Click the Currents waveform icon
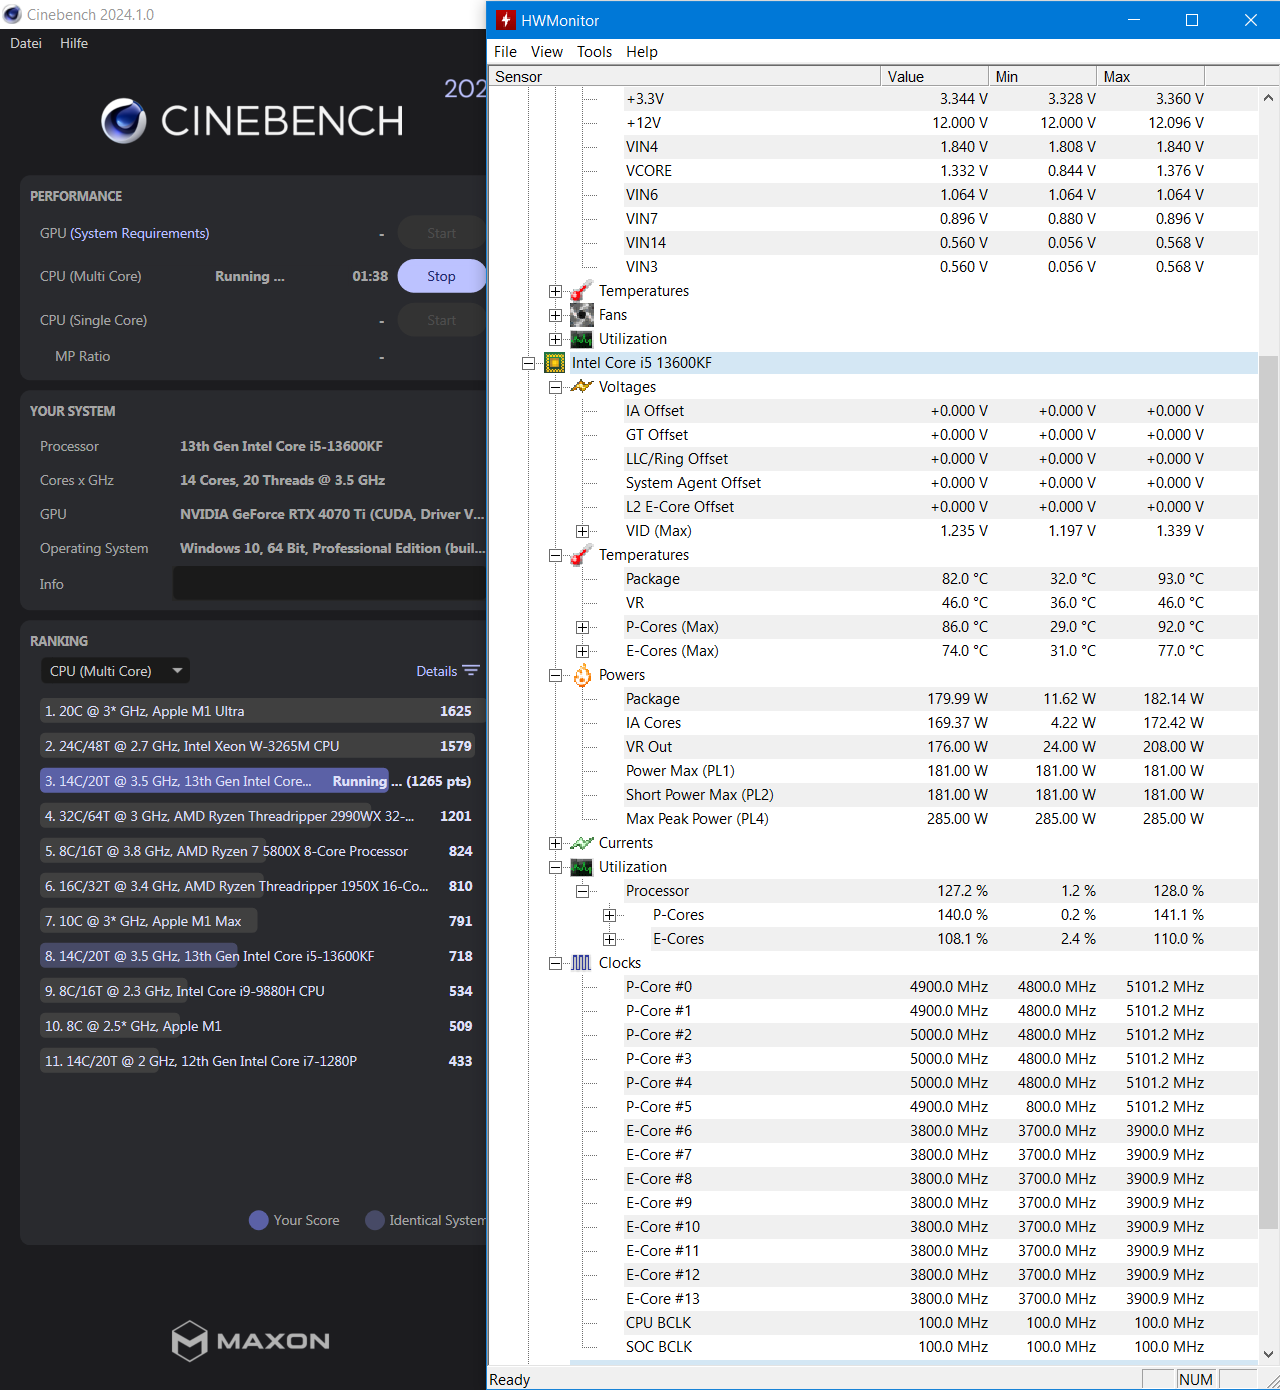Screen dimensions: 1280x1390 tap(581, 843)
